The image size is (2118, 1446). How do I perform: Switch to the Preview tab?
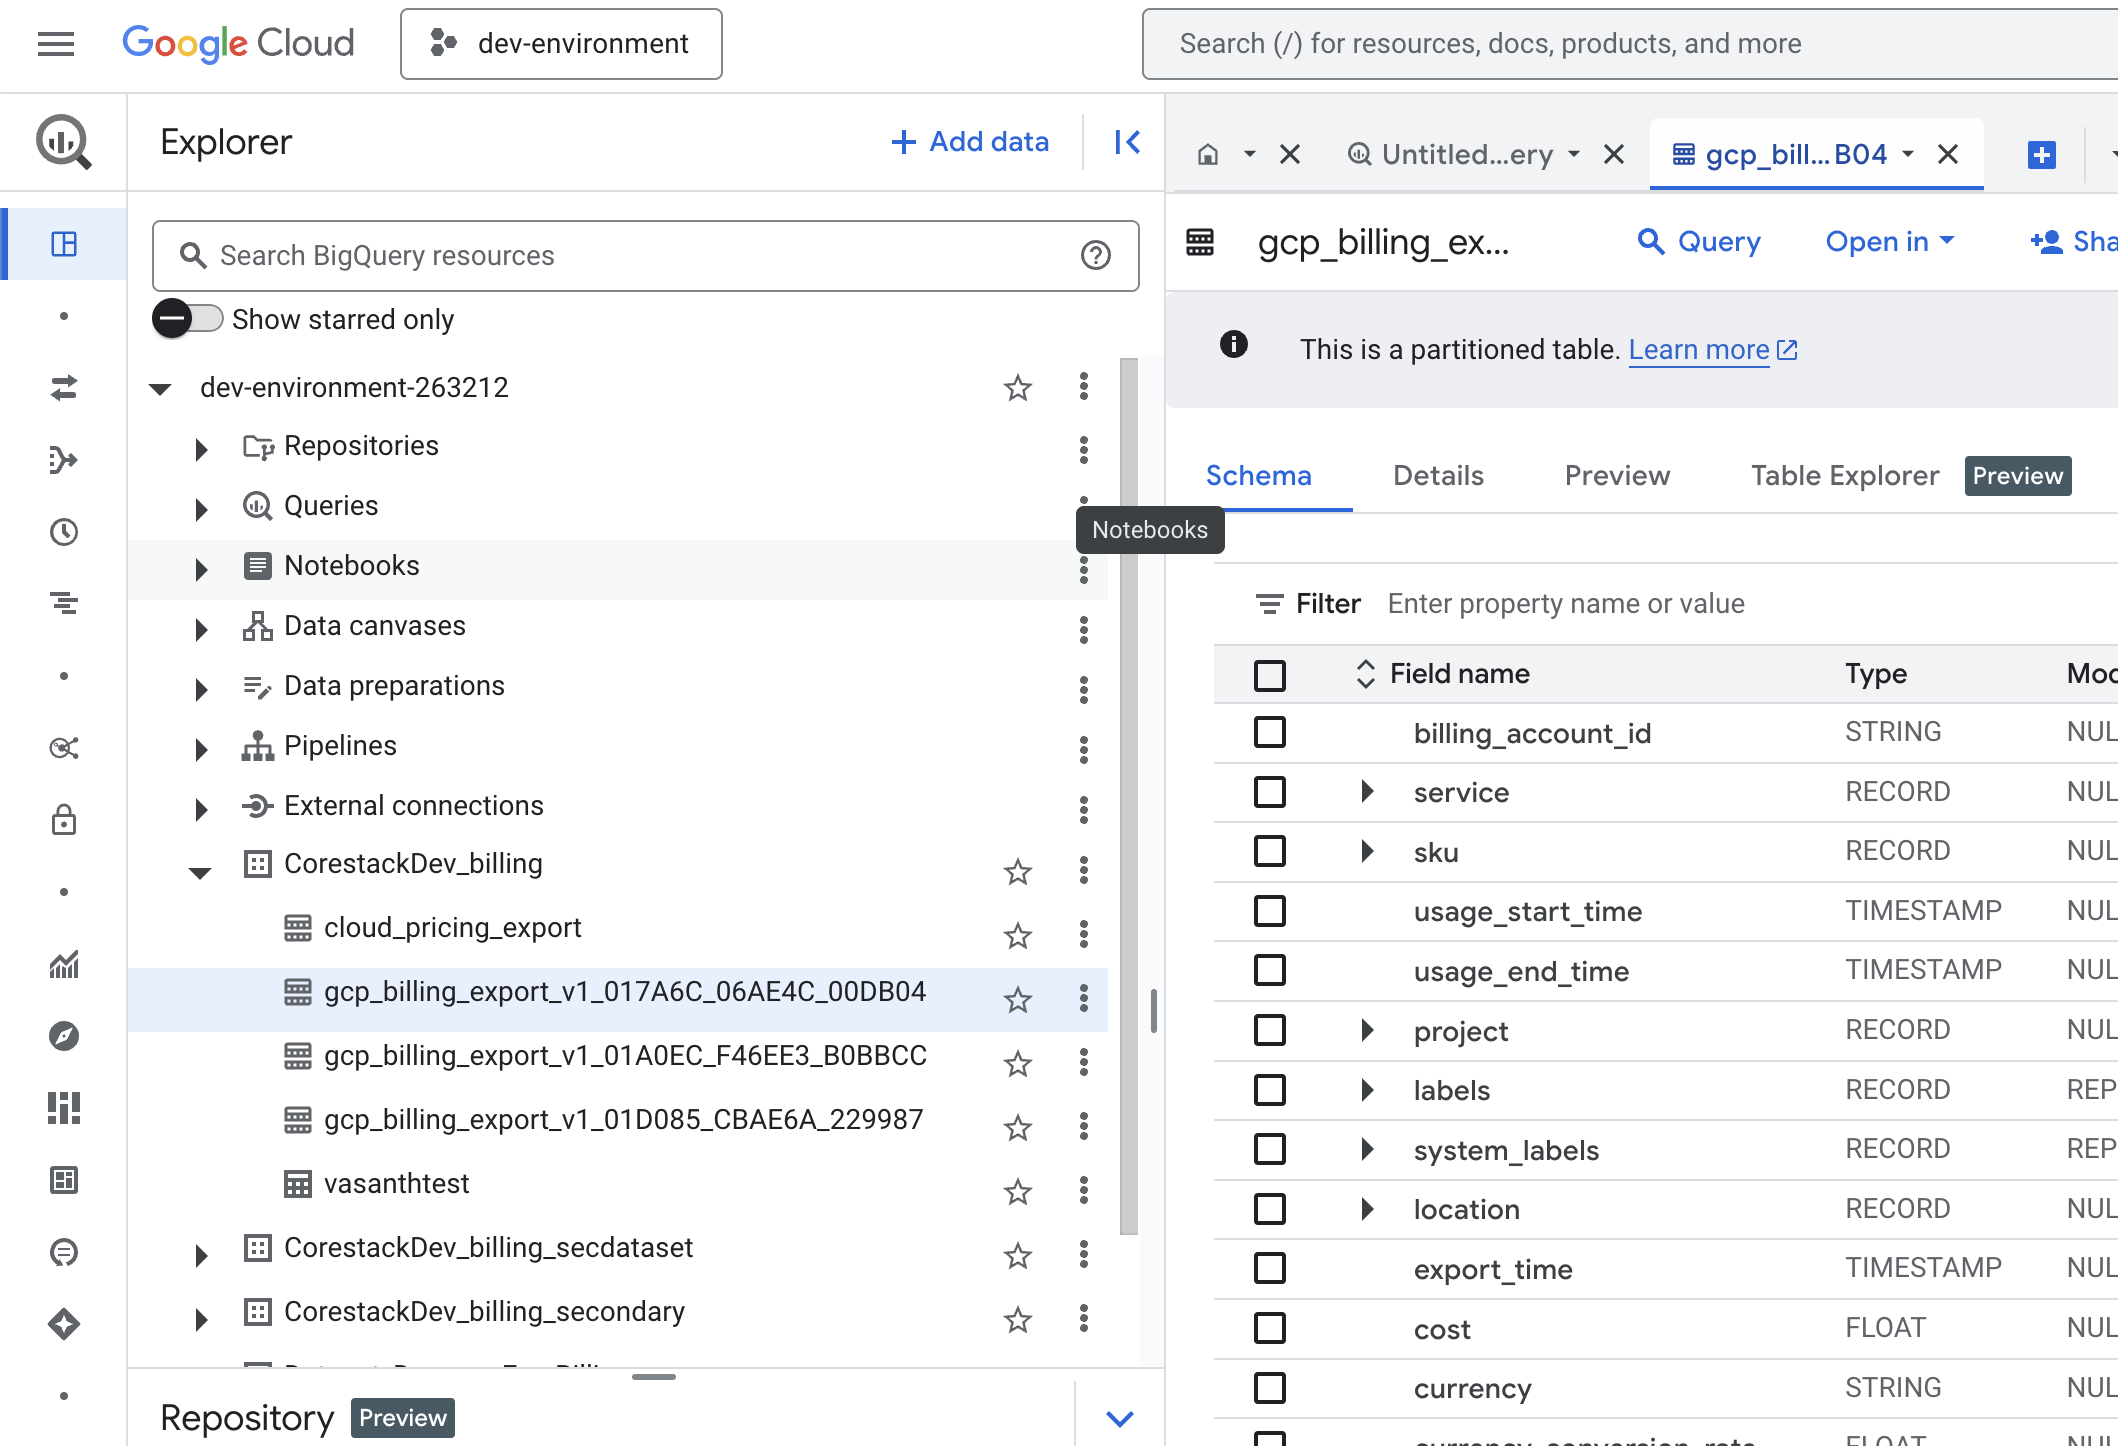1616,476
